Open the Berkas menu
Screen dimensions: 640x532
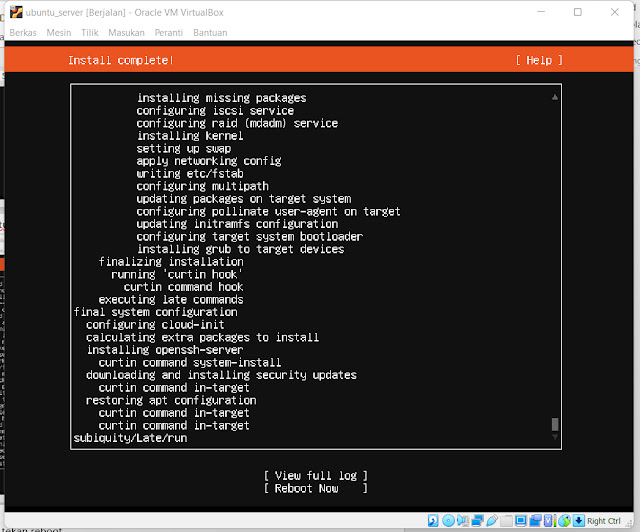coord(23,33)
